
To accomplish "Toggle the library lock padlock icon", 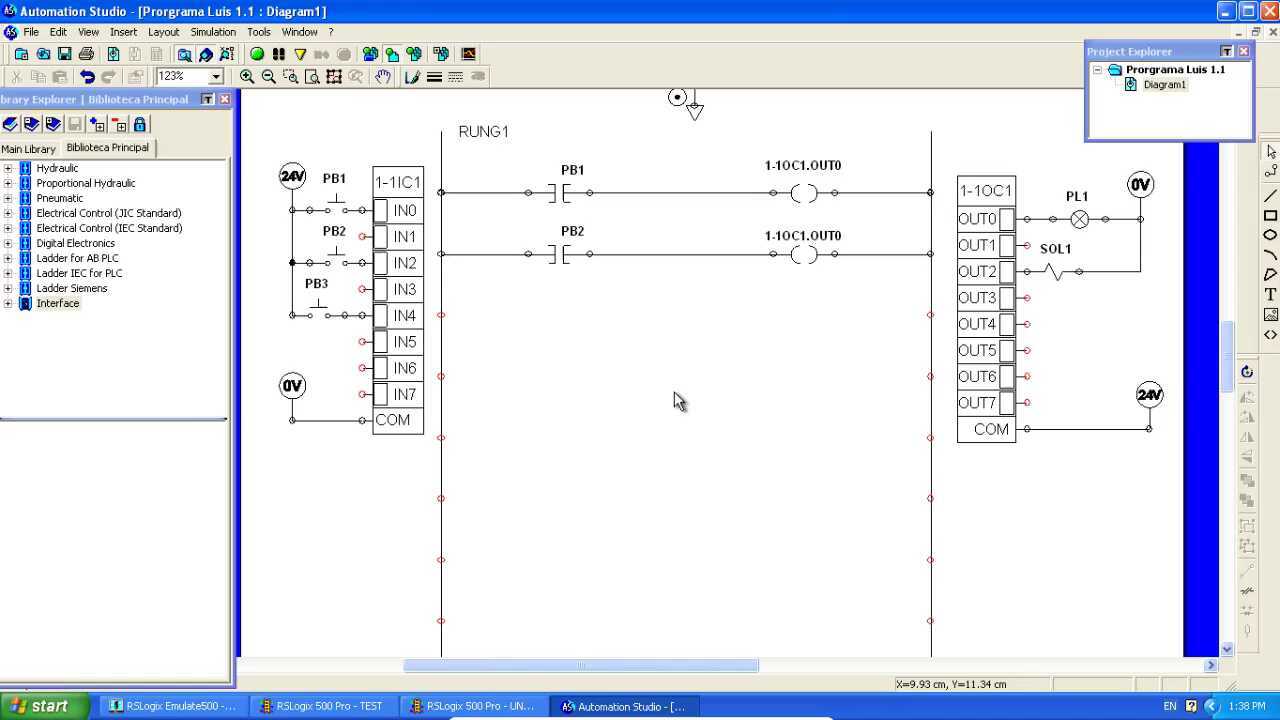I will 140,124.
